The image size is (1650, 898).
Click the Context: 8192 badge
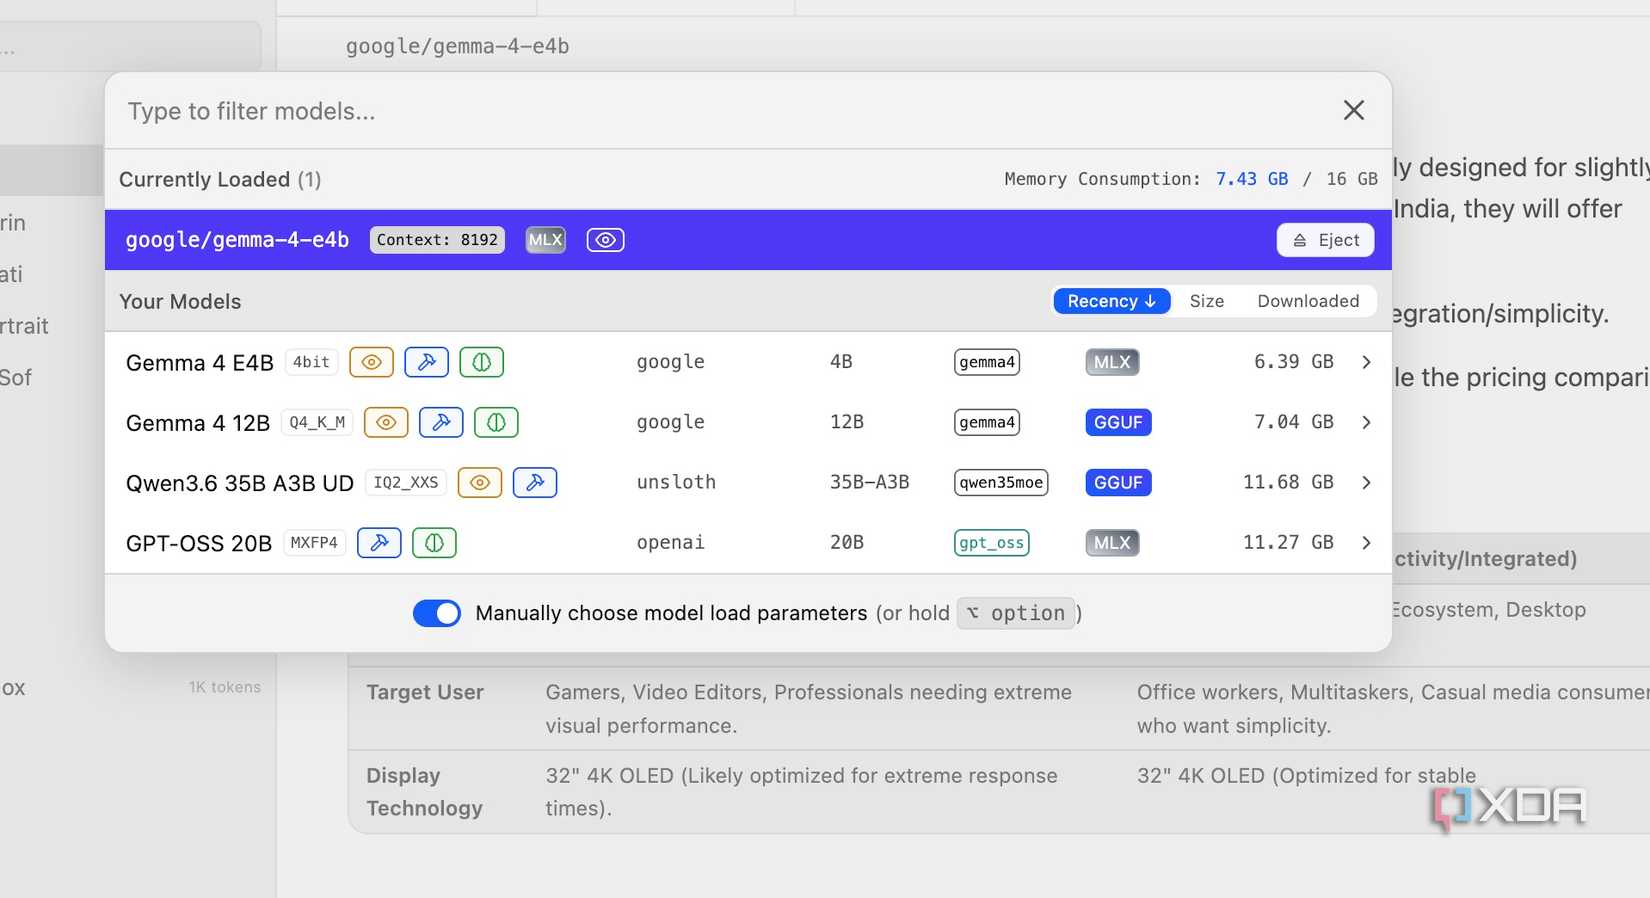tap(437, 240)
